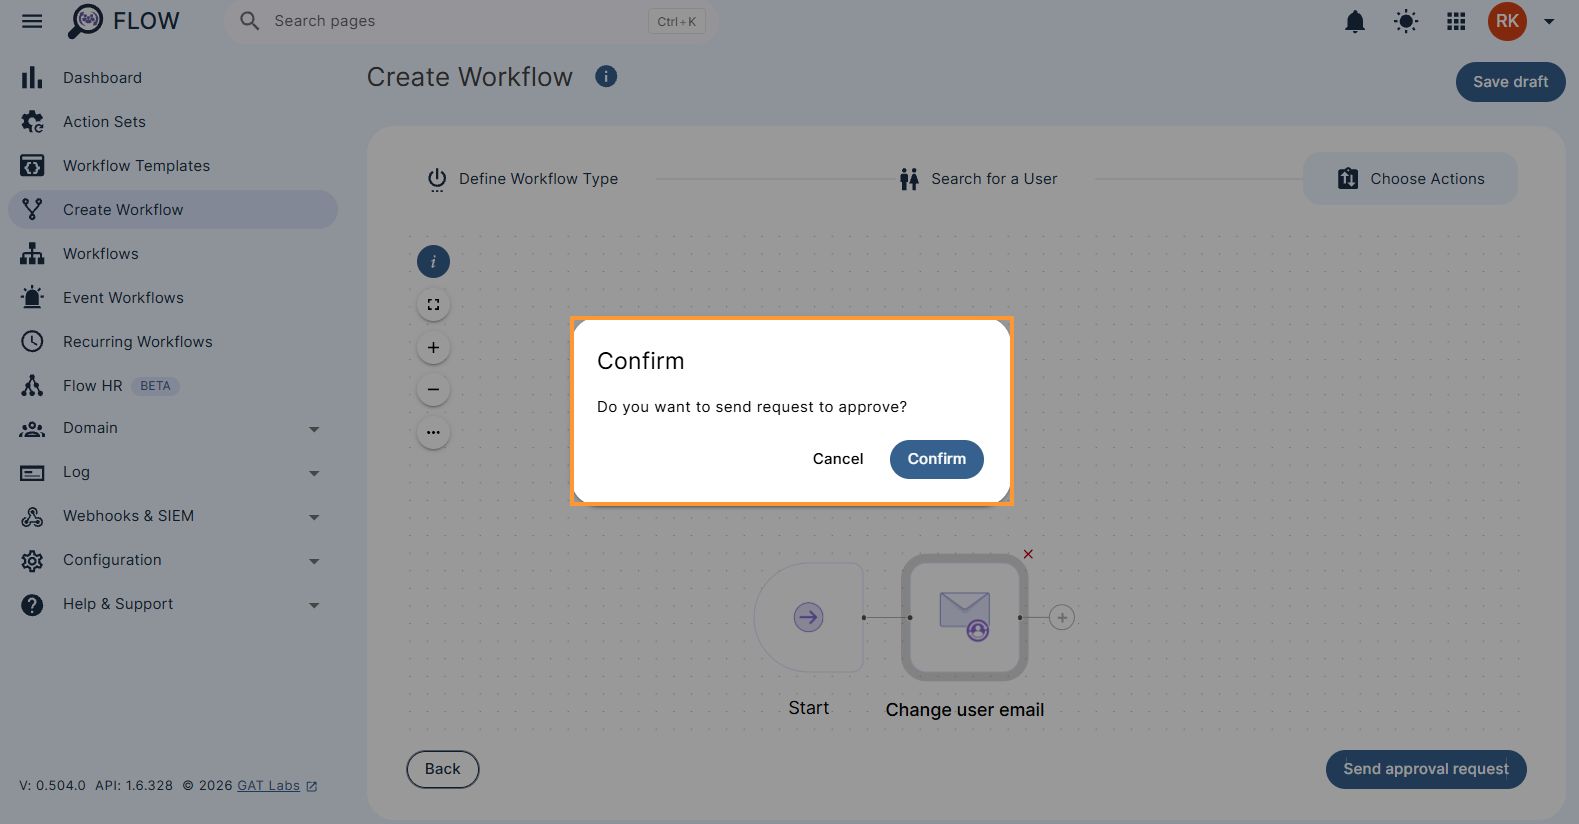
Task: Click the Ctrl+K shortcut hint
Action: click(x=677, y=21)
